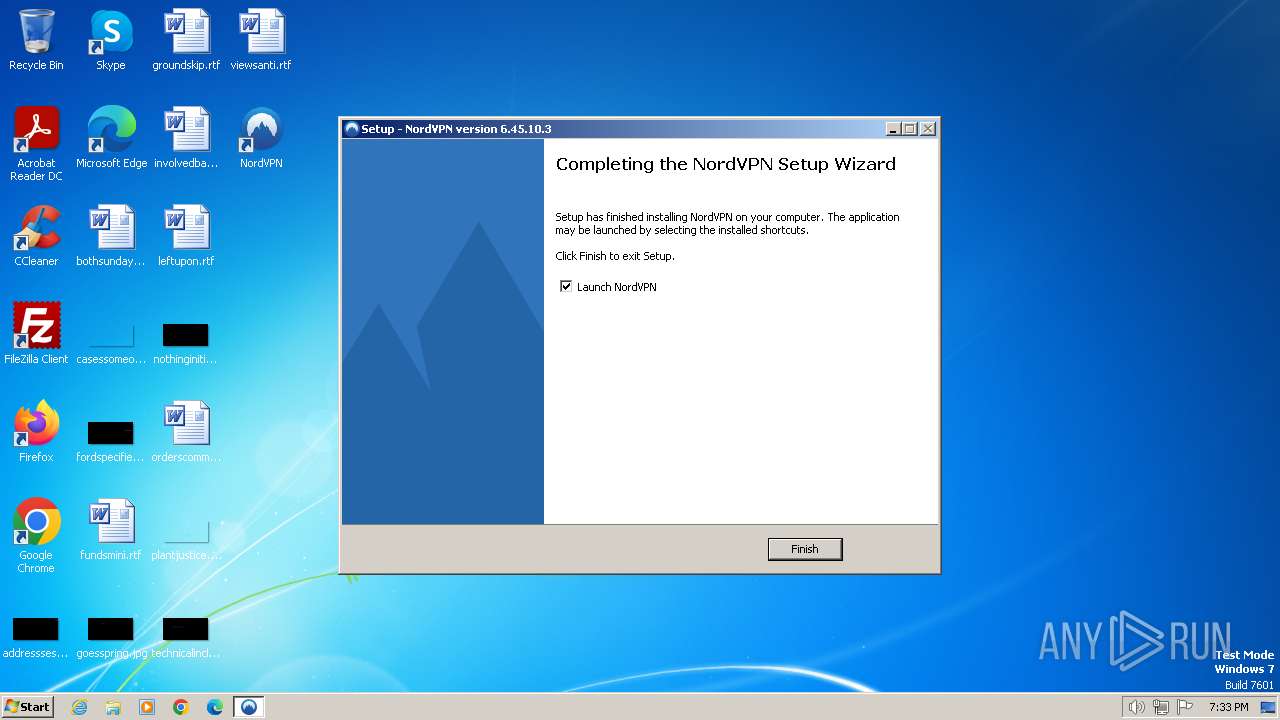Select the bothsunday... document icon
Viewport: 1280px width, 720px height.
tap(111, 236)
